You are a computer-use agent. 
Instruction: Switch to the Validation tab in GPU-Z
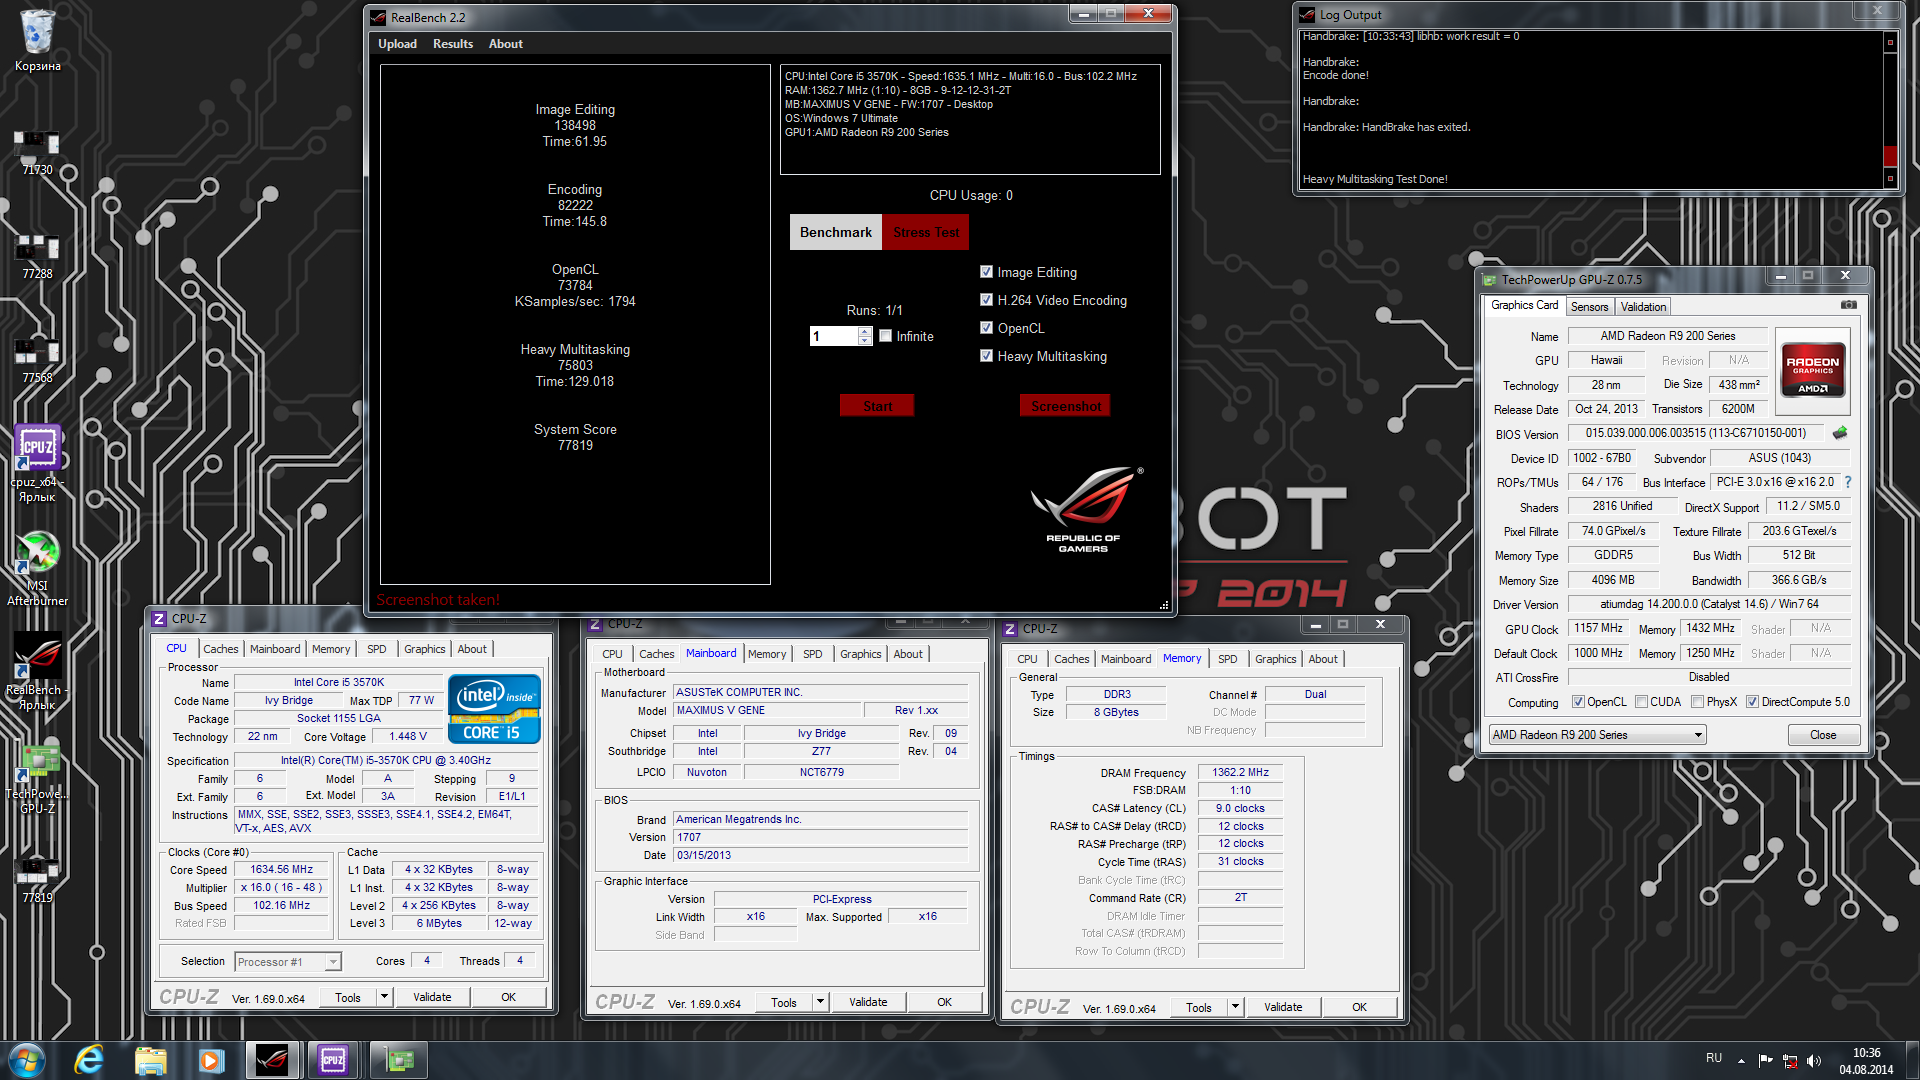coord(1643,307)
